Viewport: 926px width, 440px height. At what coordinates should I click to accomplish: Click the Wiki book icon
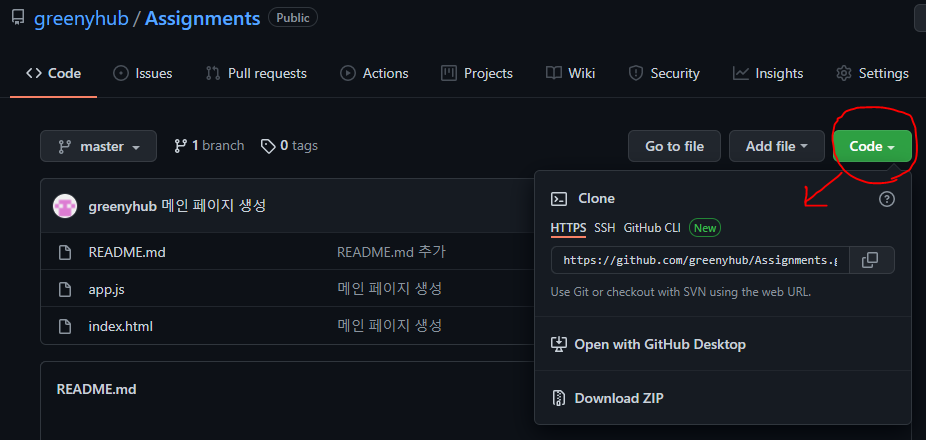click(x=553, y=73)
